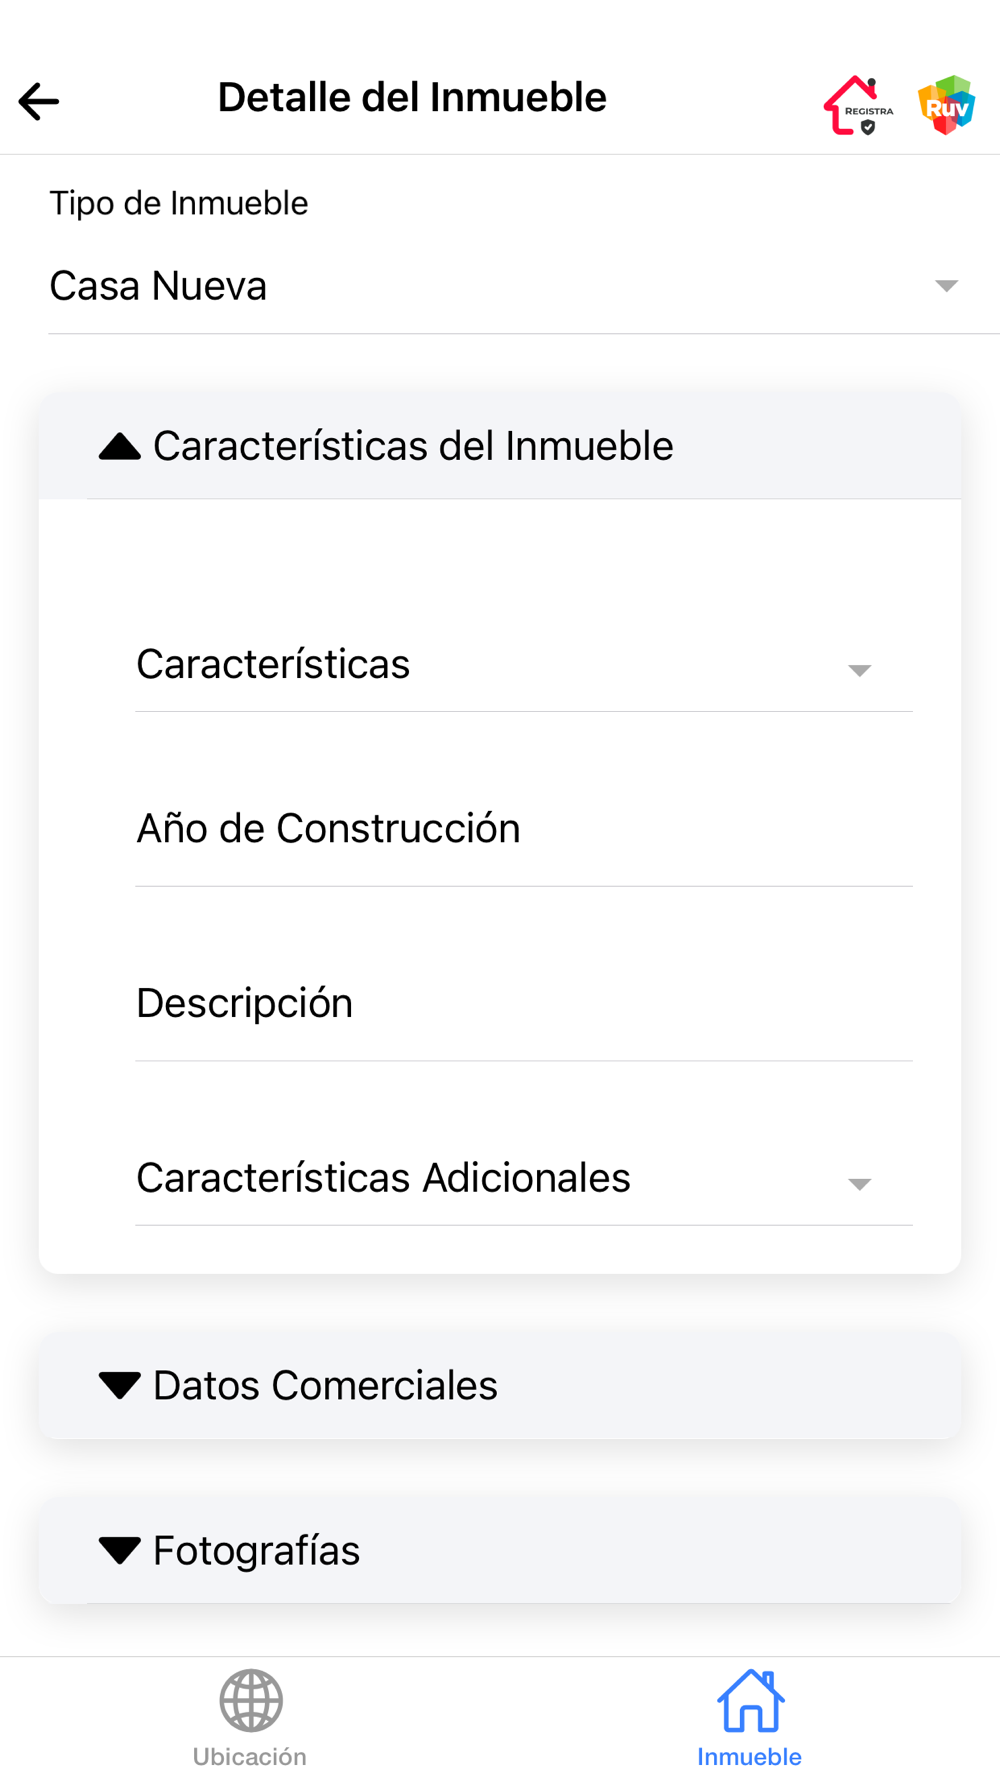This screenshot has width=1000, height=1778.
Task: Select the Casa Nueva value
Action: coord(158,286)
